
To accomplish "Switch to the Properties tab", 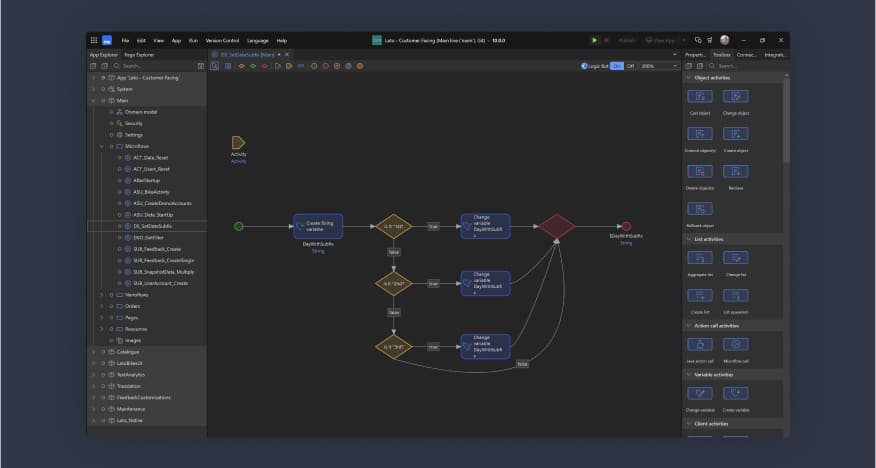I will click(695, 54).
